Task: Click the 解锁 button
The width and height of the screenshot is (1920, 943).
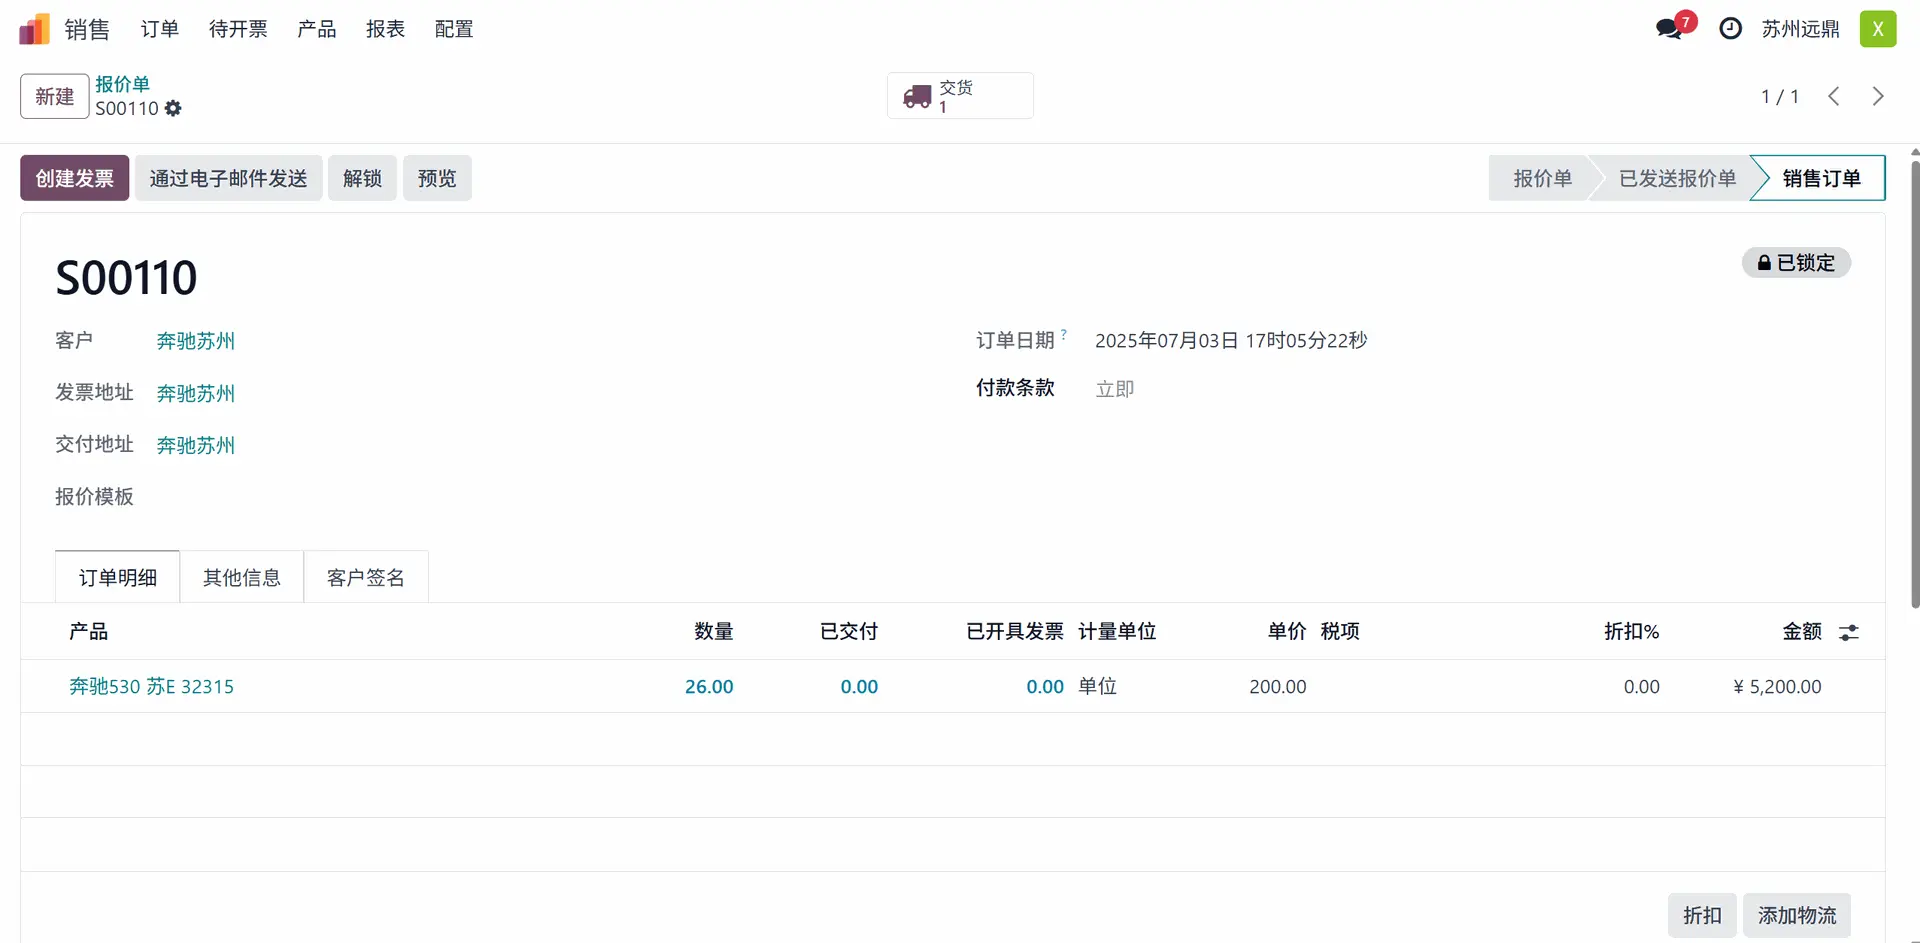Action: point(363,178)
